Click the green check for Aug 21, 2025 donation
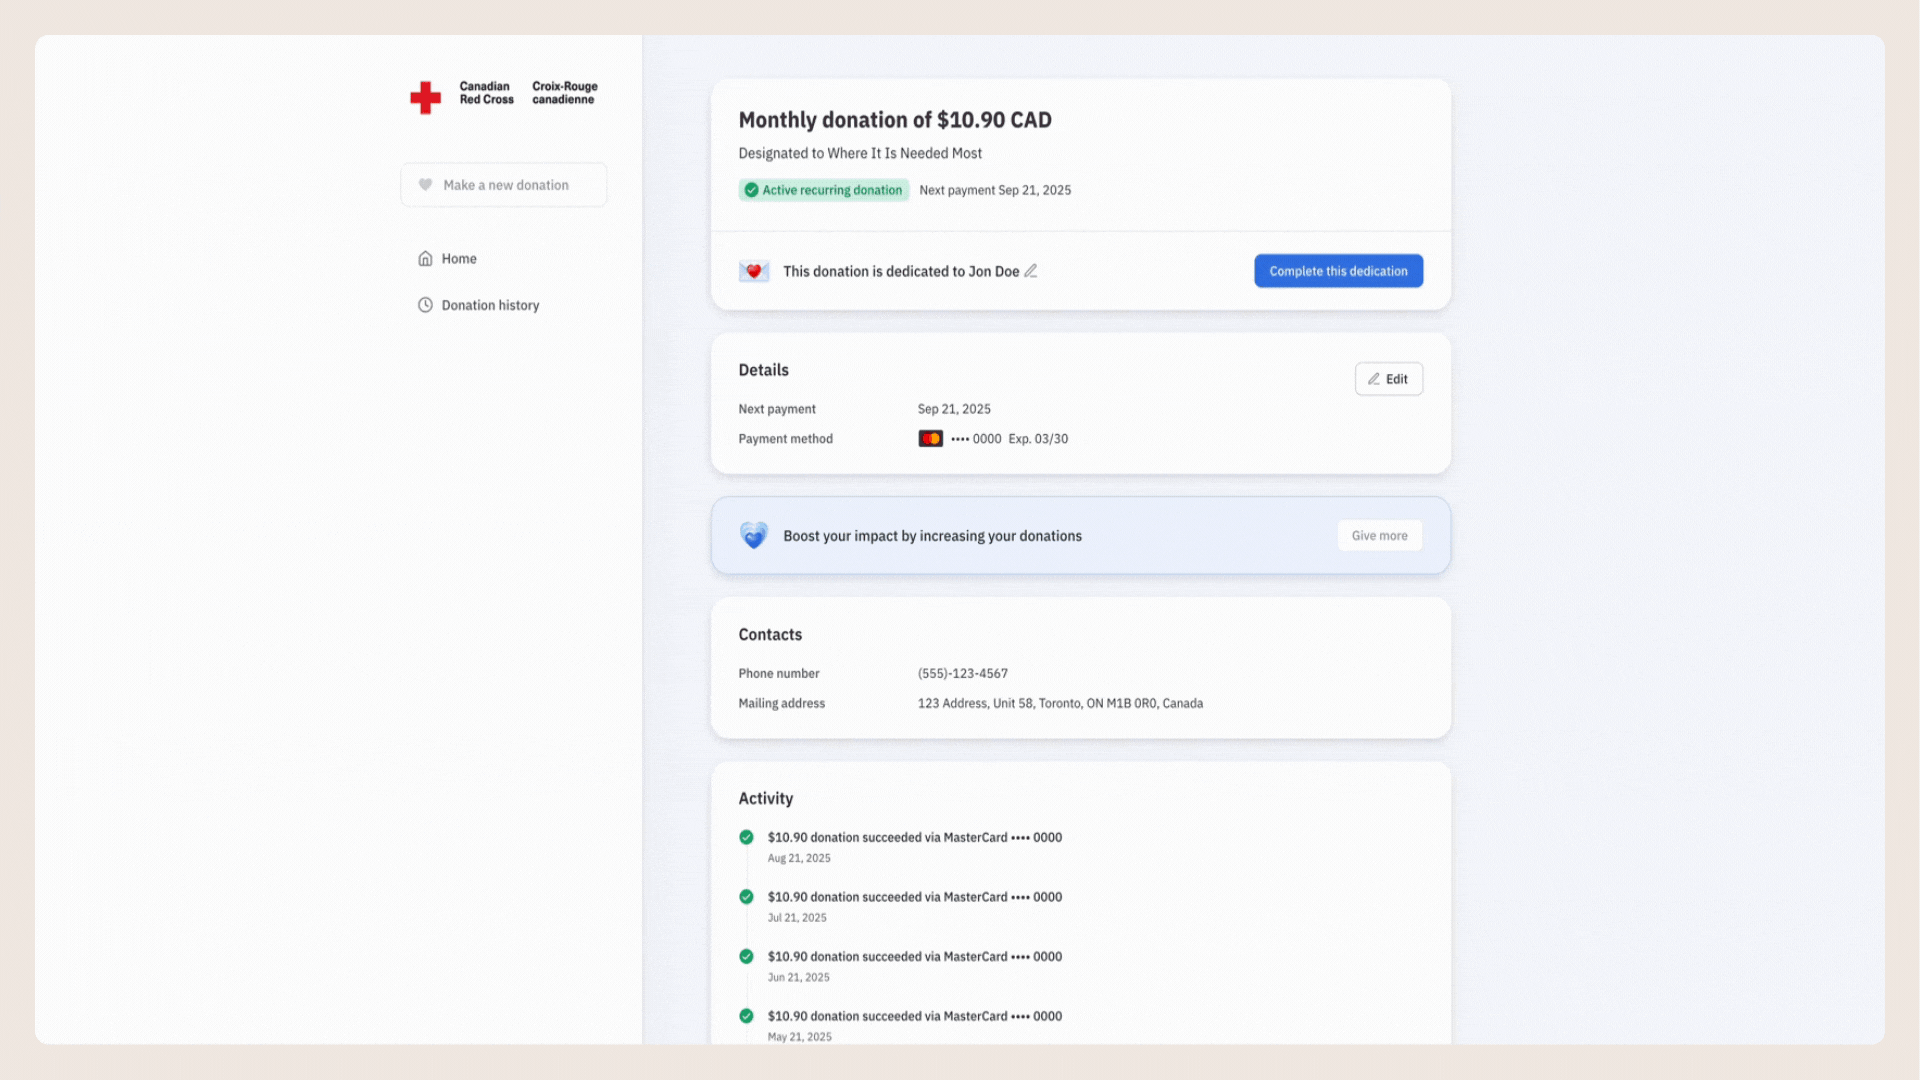This screenshot has height=1080, width=1920. [746, 837]
